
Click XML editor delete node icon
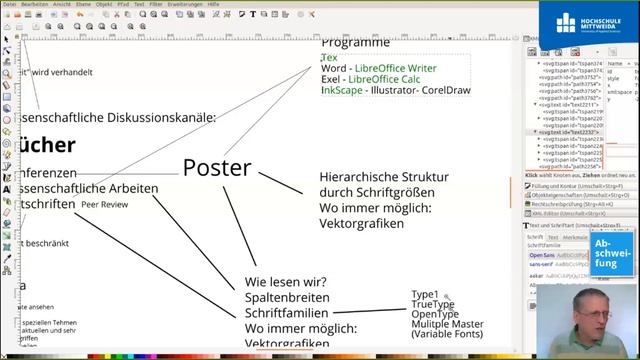click(x=575, y=52)
